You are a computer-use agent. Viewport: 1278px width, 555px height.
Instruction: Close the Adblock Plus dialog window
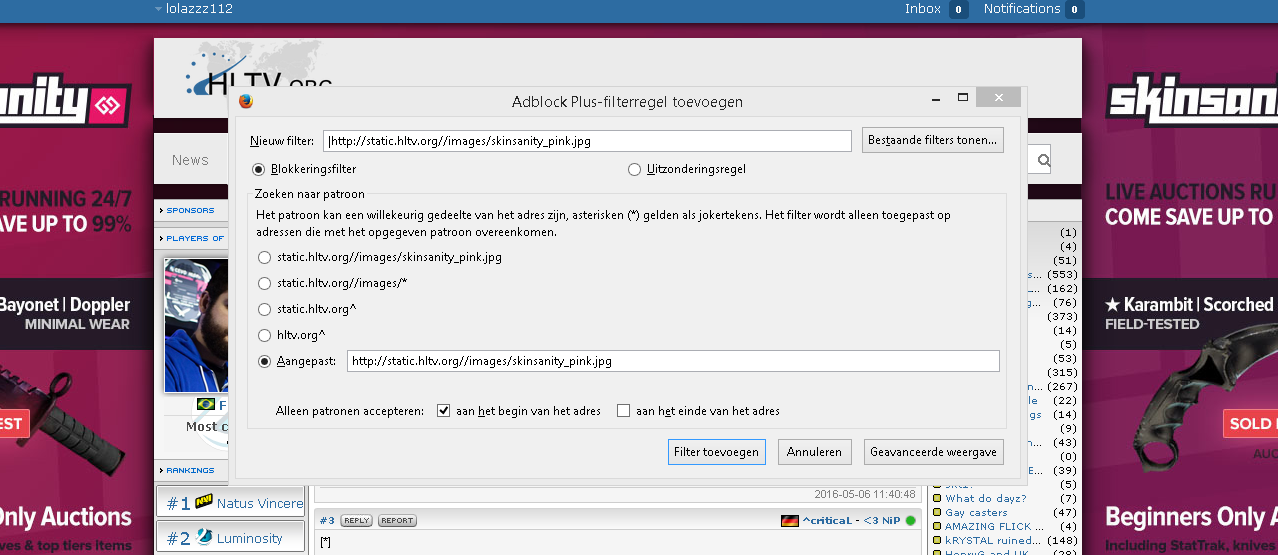998,97
